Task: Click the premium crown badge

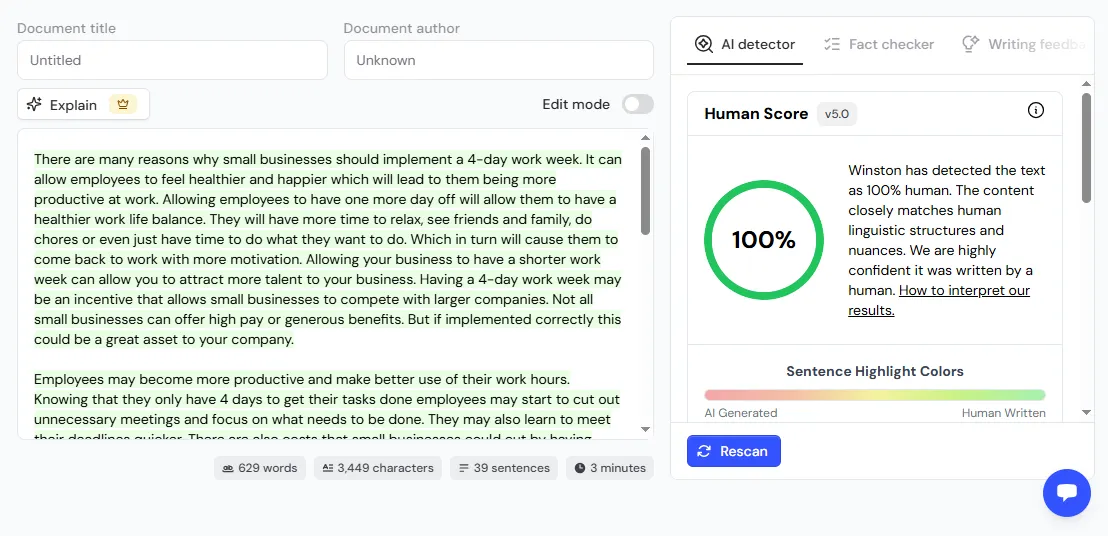Action: click(123, 105)
